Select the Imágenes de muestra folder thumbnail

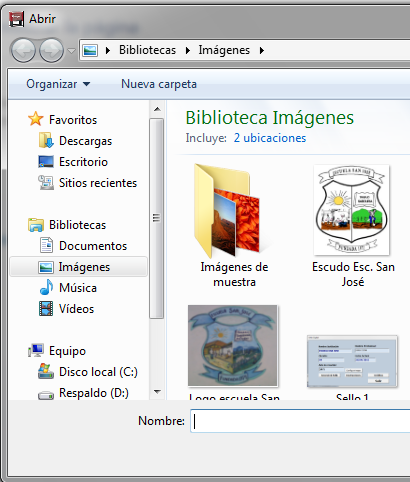230,211
